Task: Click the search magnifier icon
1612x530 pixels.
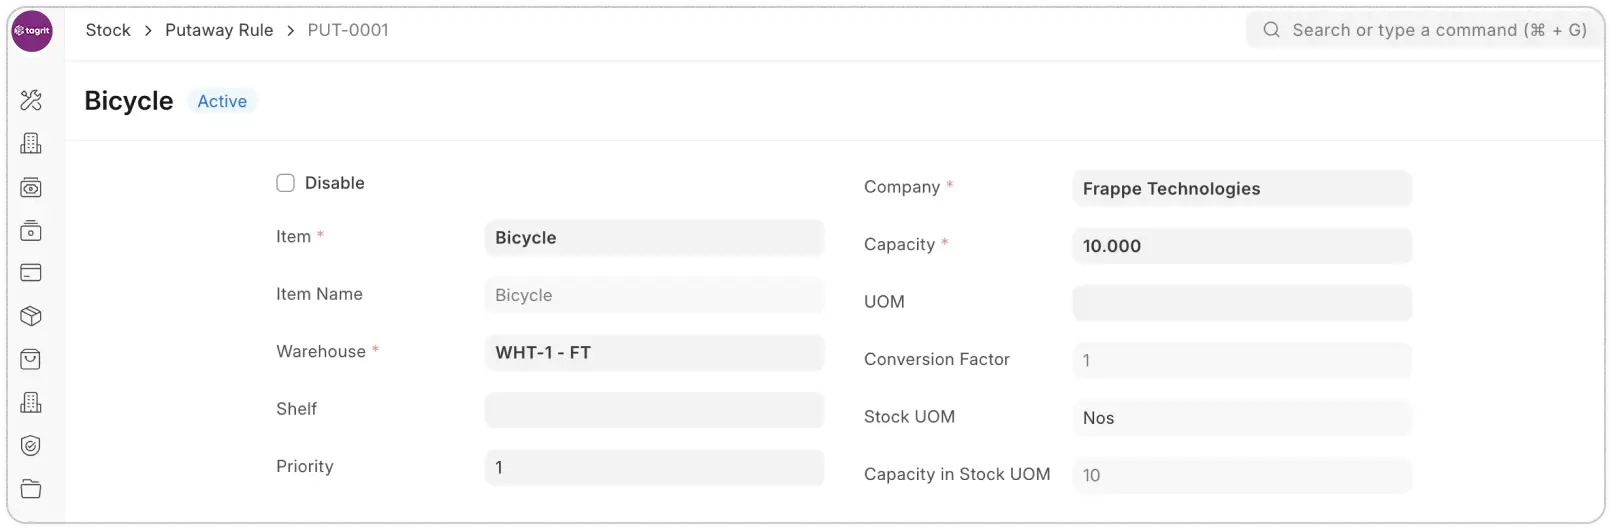Action: pos(1271,30)
